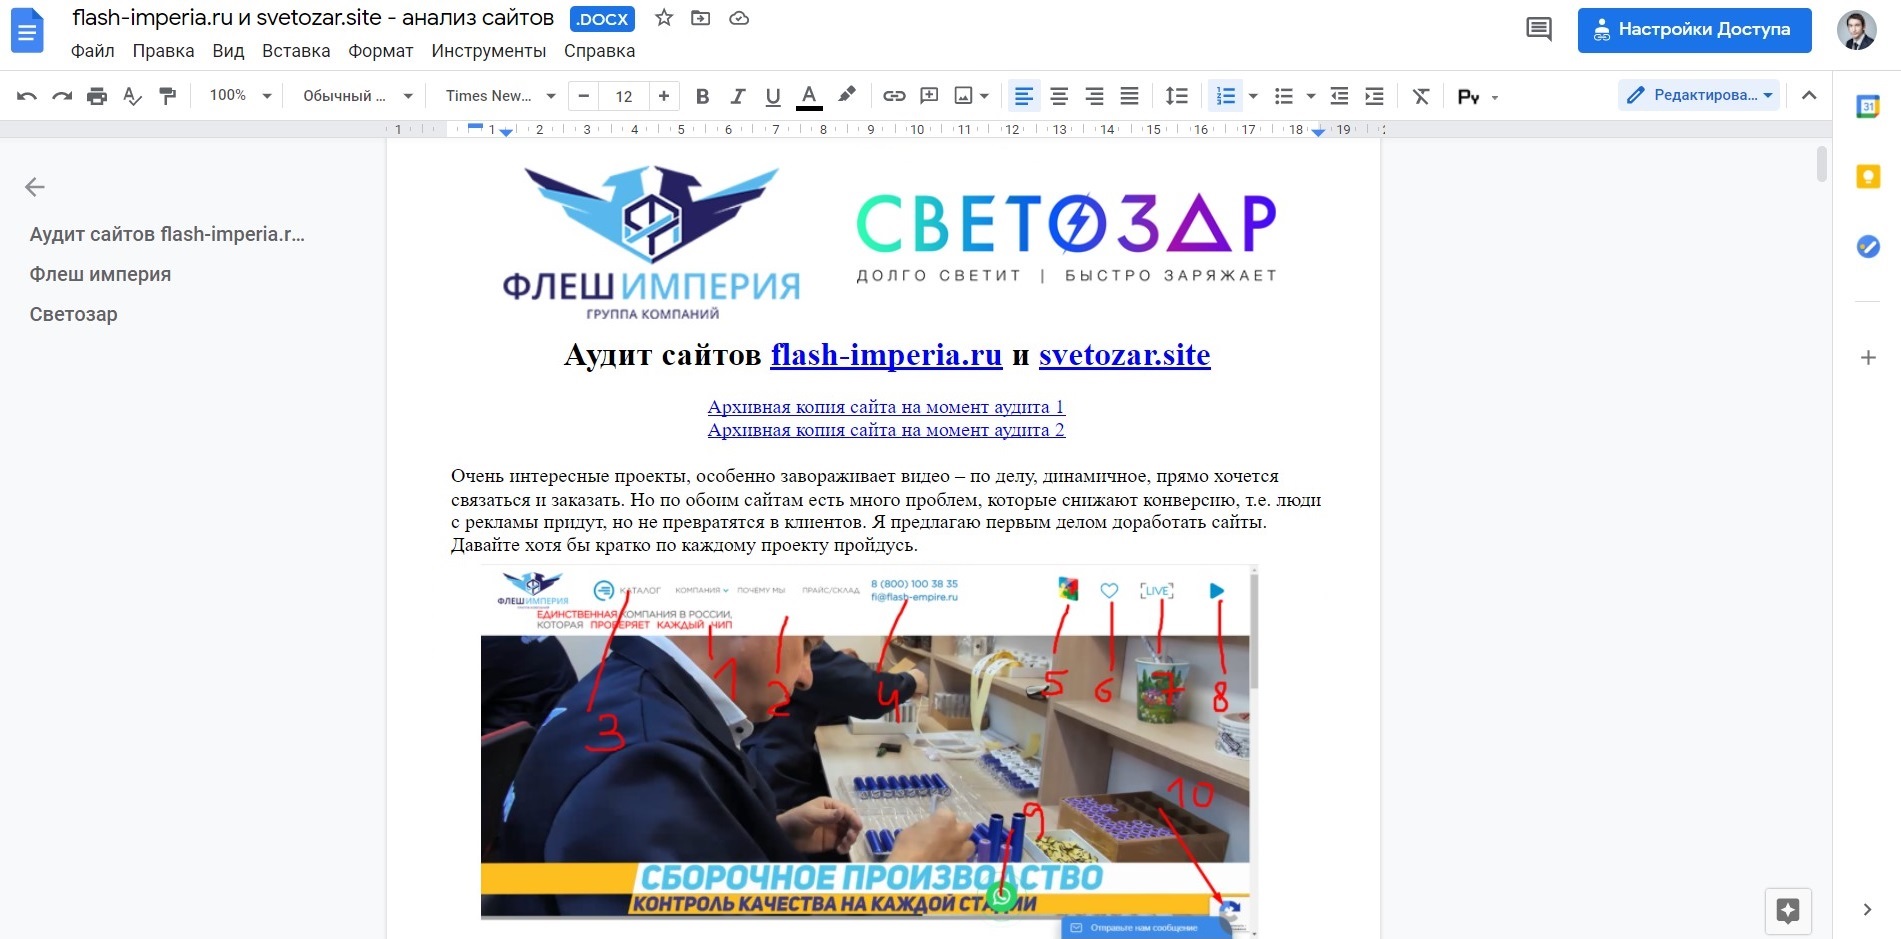
Task: Open the Вставка menu
Action: click(x=296, y=51)
